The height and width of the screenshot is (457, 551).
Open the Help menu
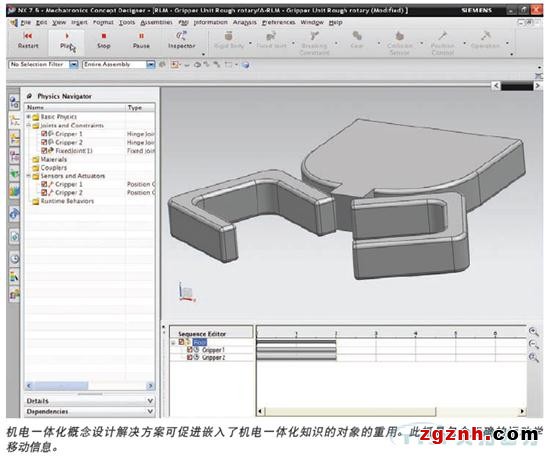(x=336, y=22)
